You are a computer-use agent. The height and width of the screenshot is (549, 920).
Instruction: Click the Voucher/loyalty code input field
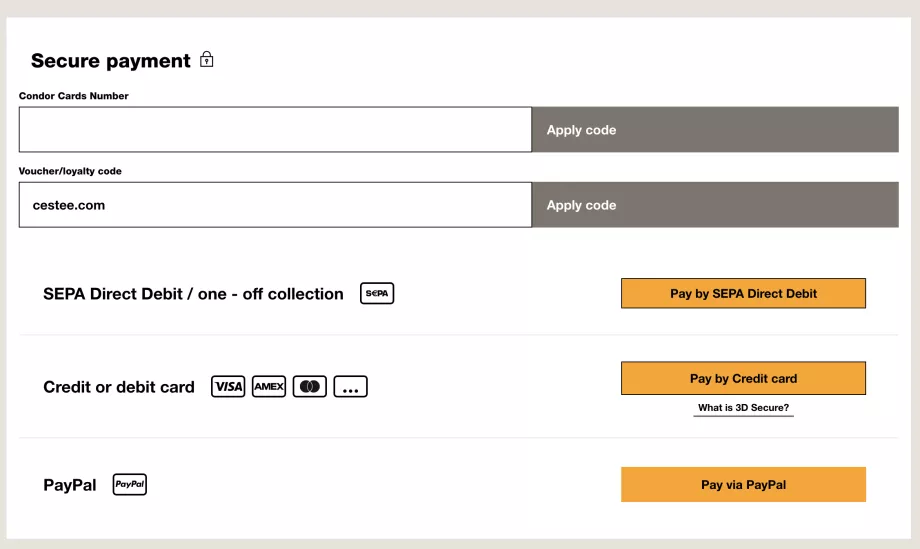pos(275,205)
